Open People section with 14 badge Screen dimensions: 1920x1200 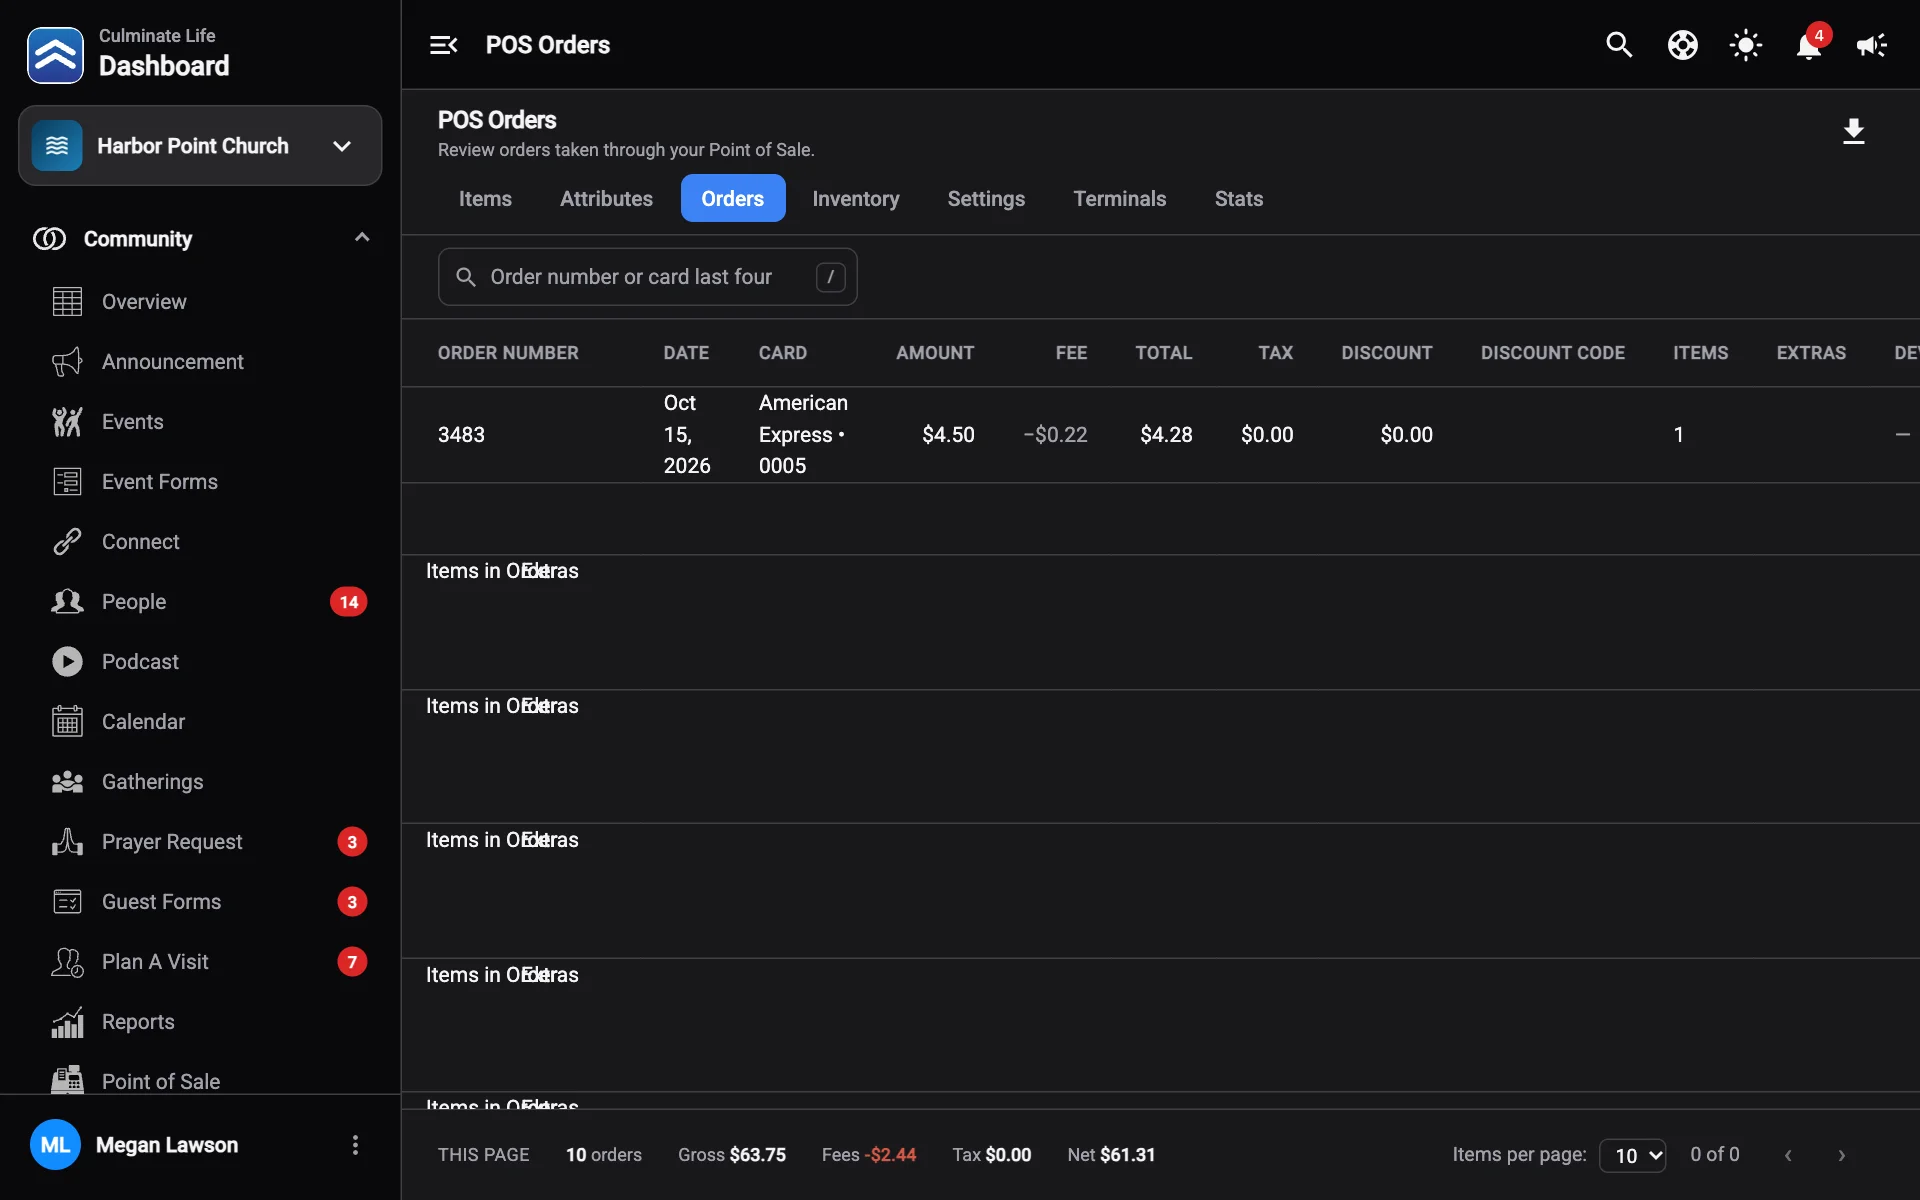coord(200,602)
